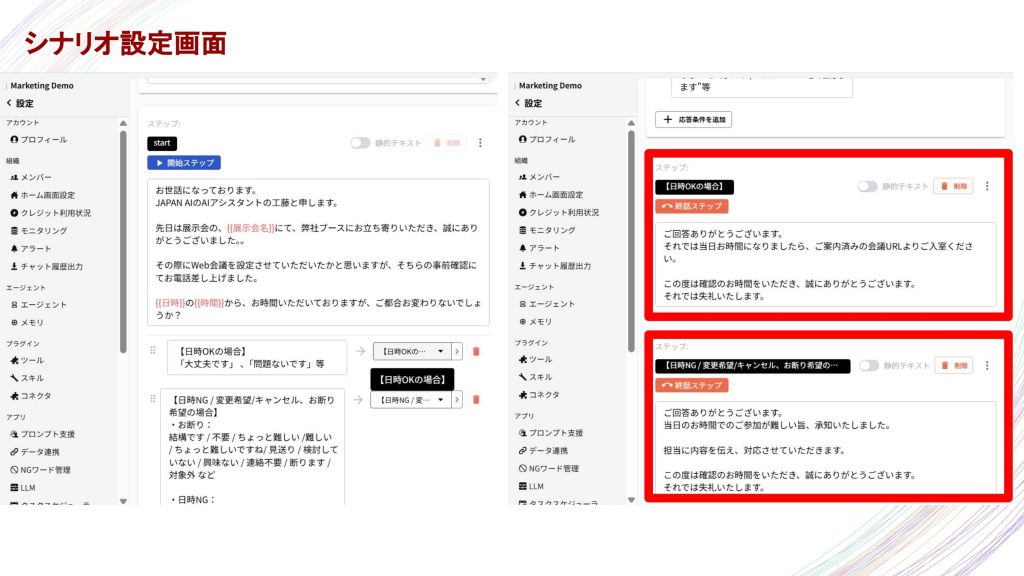Image resolution: width=1024 pixels, height=576 pixels.
Task: Select クレジット利用状況 in the right panel sidebar
Action: pyautogui.click(x=563, y=212)
